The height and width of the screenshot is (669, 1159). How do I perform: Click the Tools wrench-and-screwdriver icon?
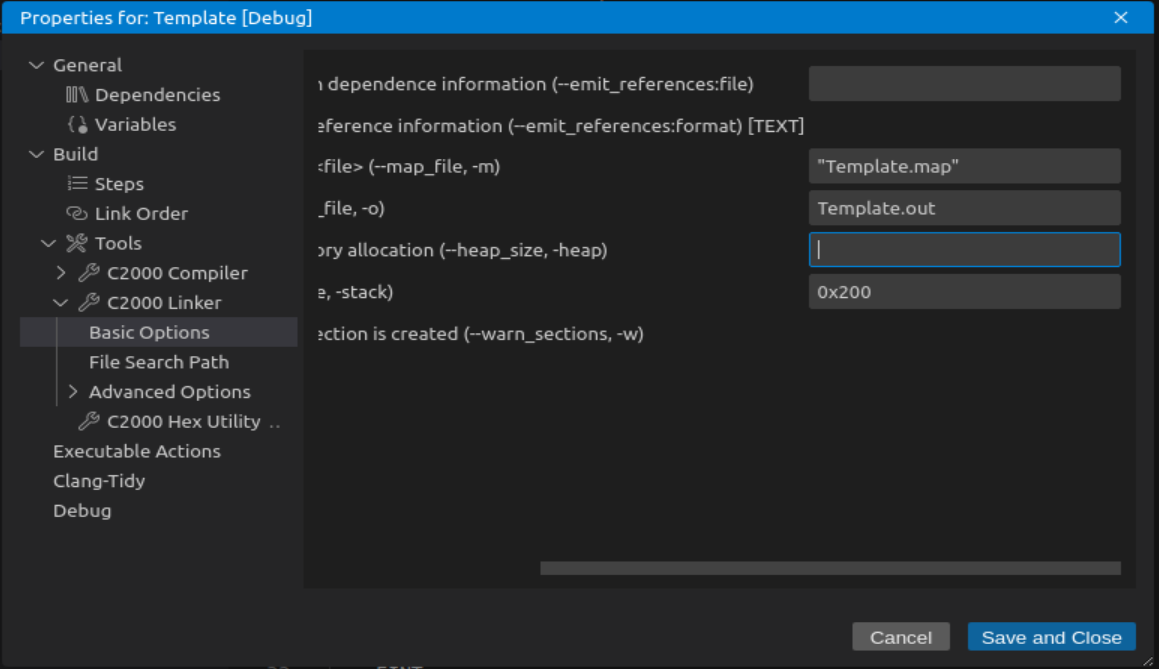pyautogui.click(x=77, y=242)
